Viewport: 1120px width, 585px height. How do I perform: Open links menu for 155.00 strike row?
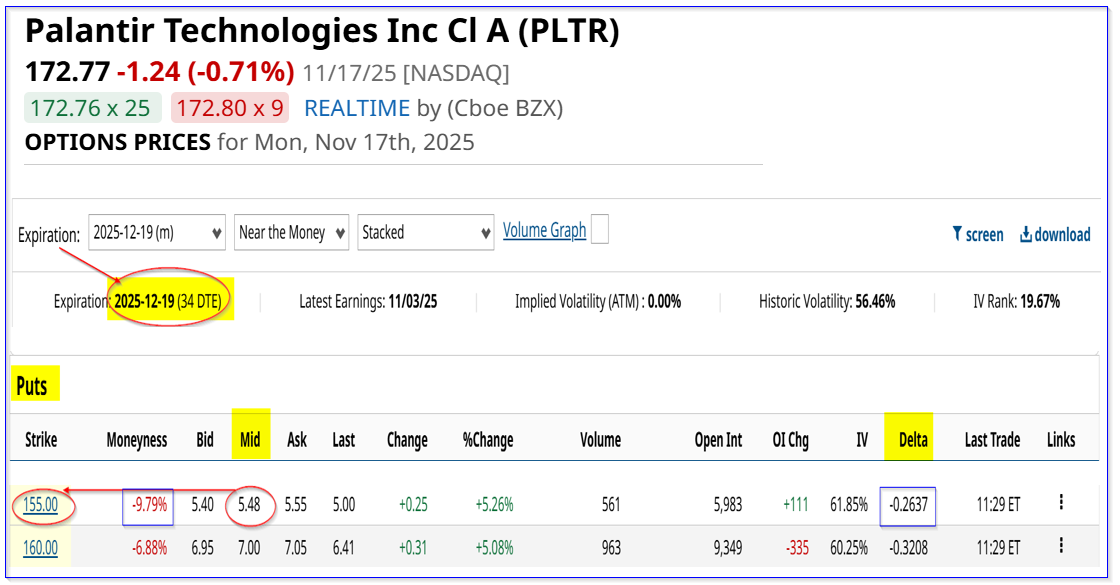pos(1061,504)
